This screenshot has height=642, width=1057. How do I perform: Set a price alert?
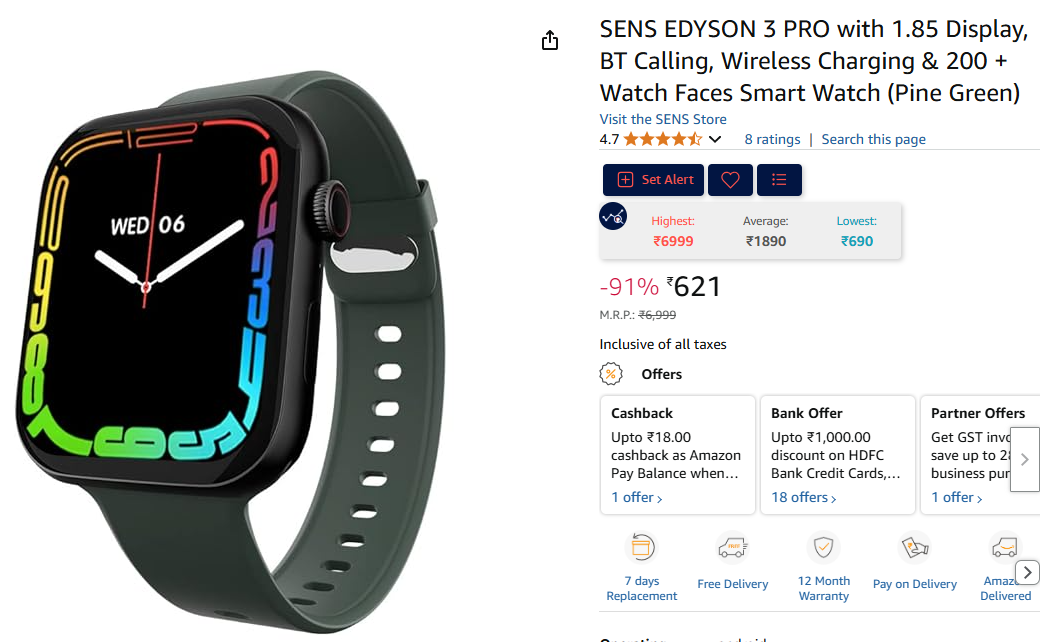(x=653, y=180)
